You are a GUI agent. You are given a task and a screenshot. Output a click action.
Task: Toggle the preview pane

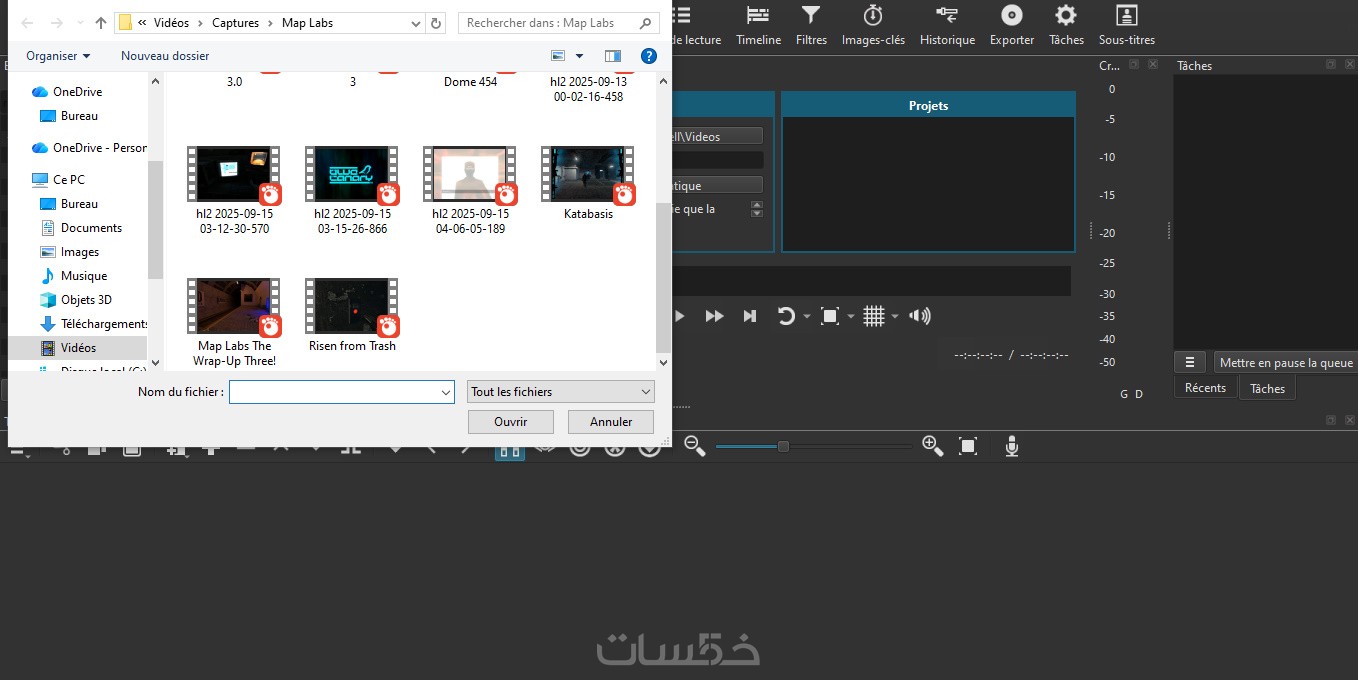tap(613, 56)
